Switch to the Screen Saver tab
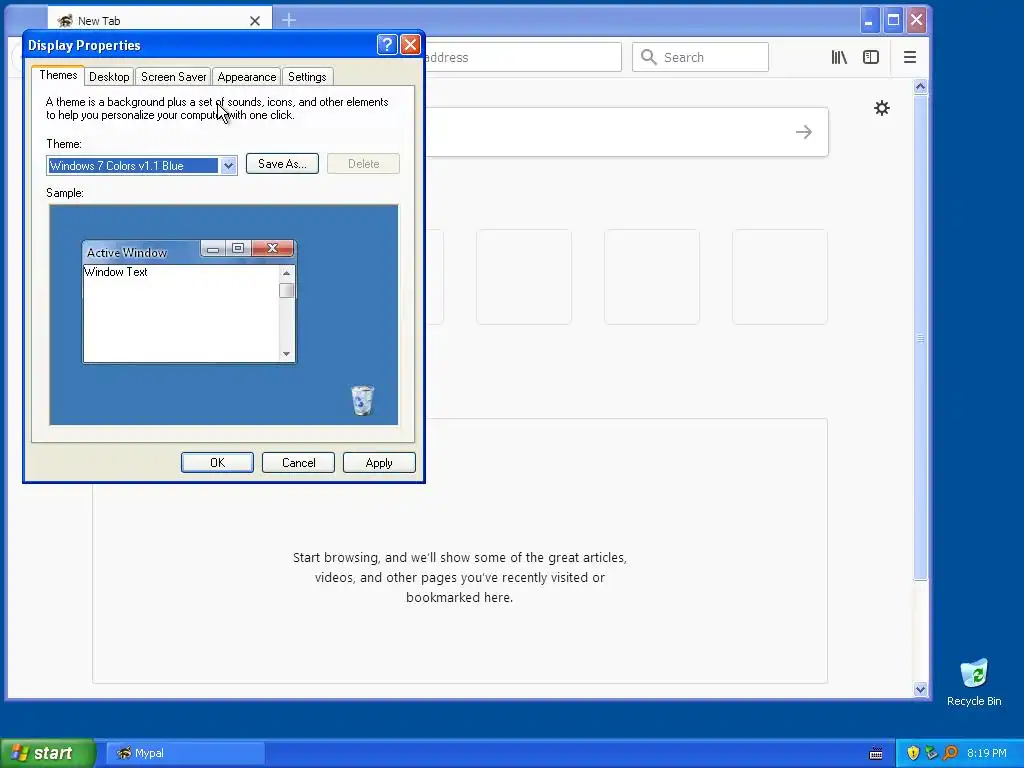This screenshot has height=768, width=1024. point(174,76)
